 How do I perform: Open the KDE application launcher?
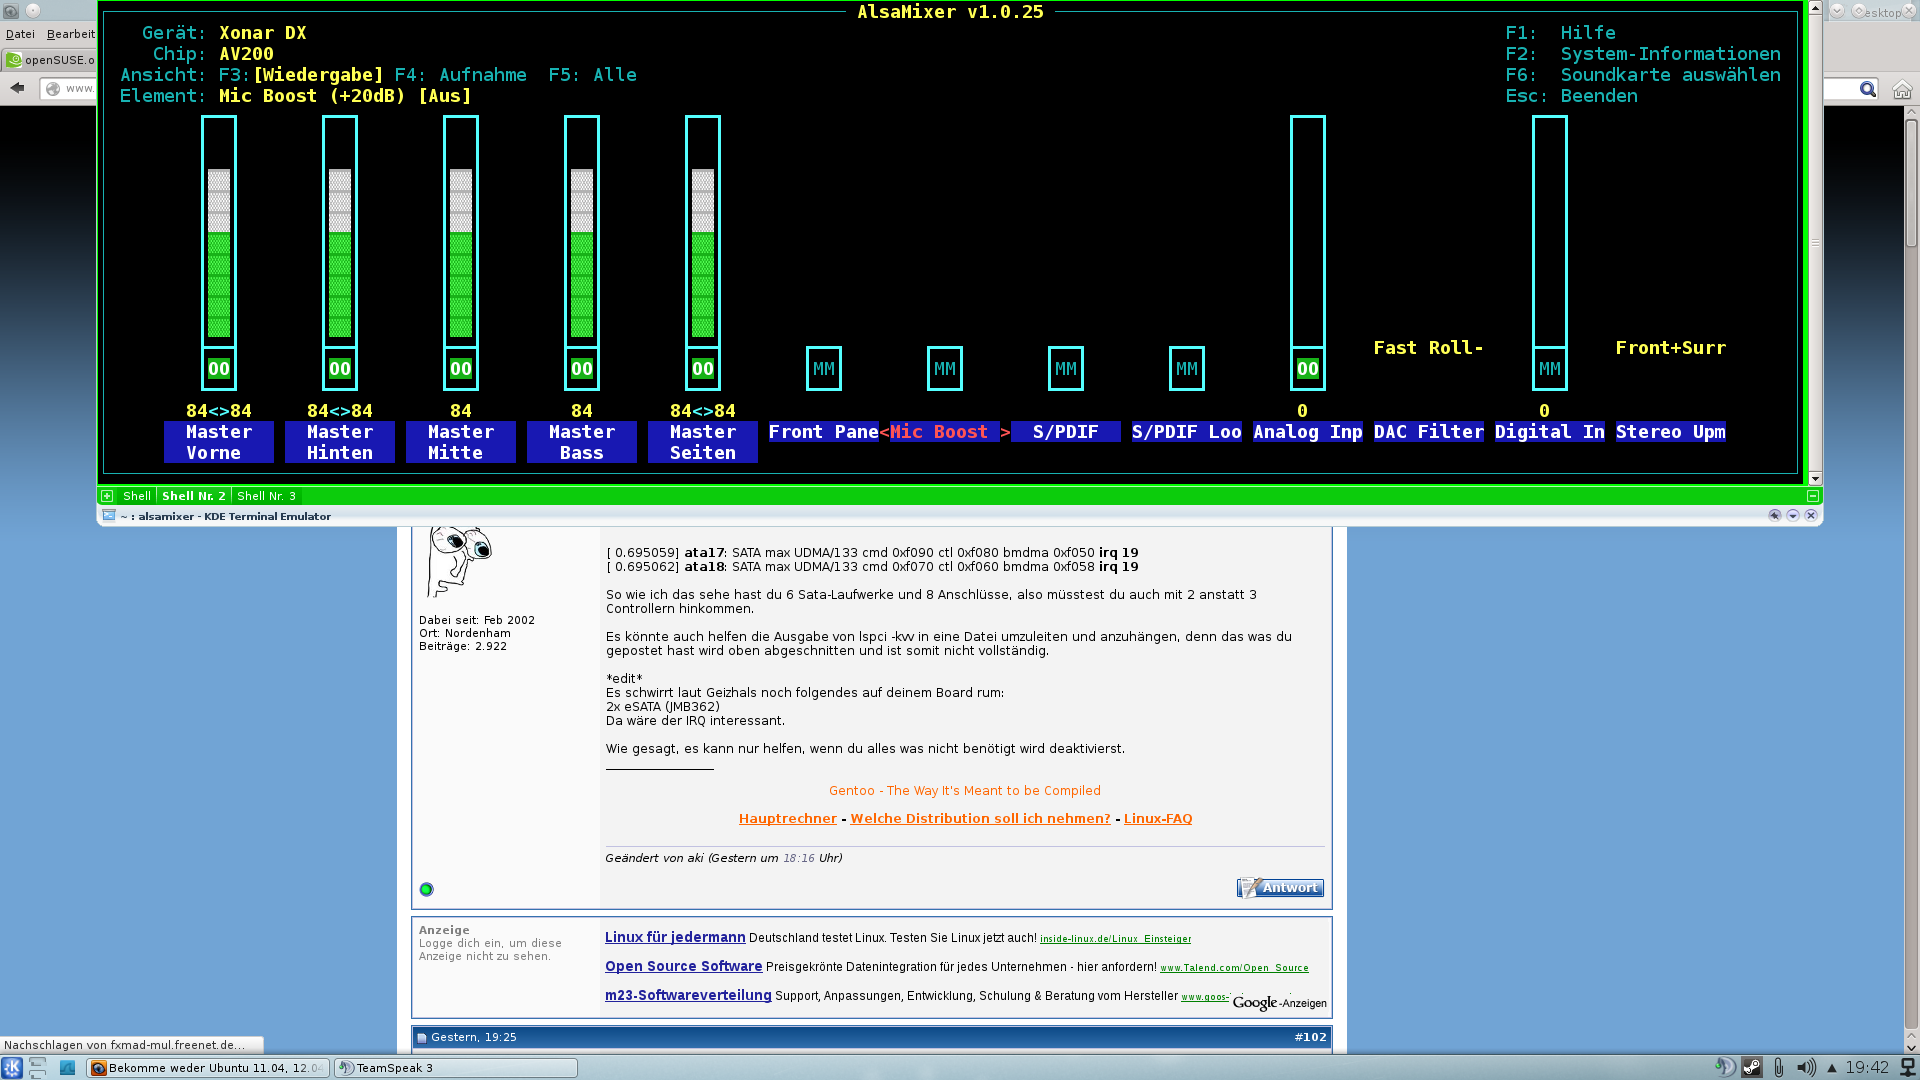(x=12, y=1067)
